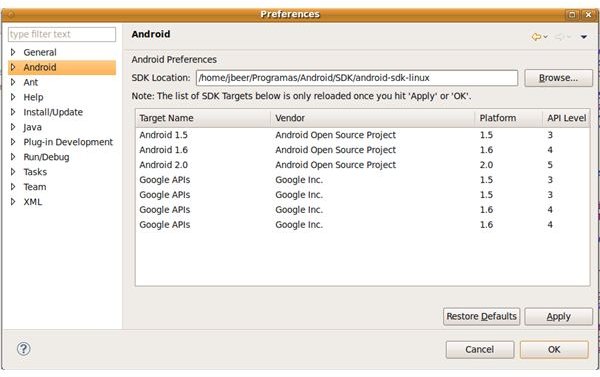Confirm with the OK button
600x377 pixels.
554,349
